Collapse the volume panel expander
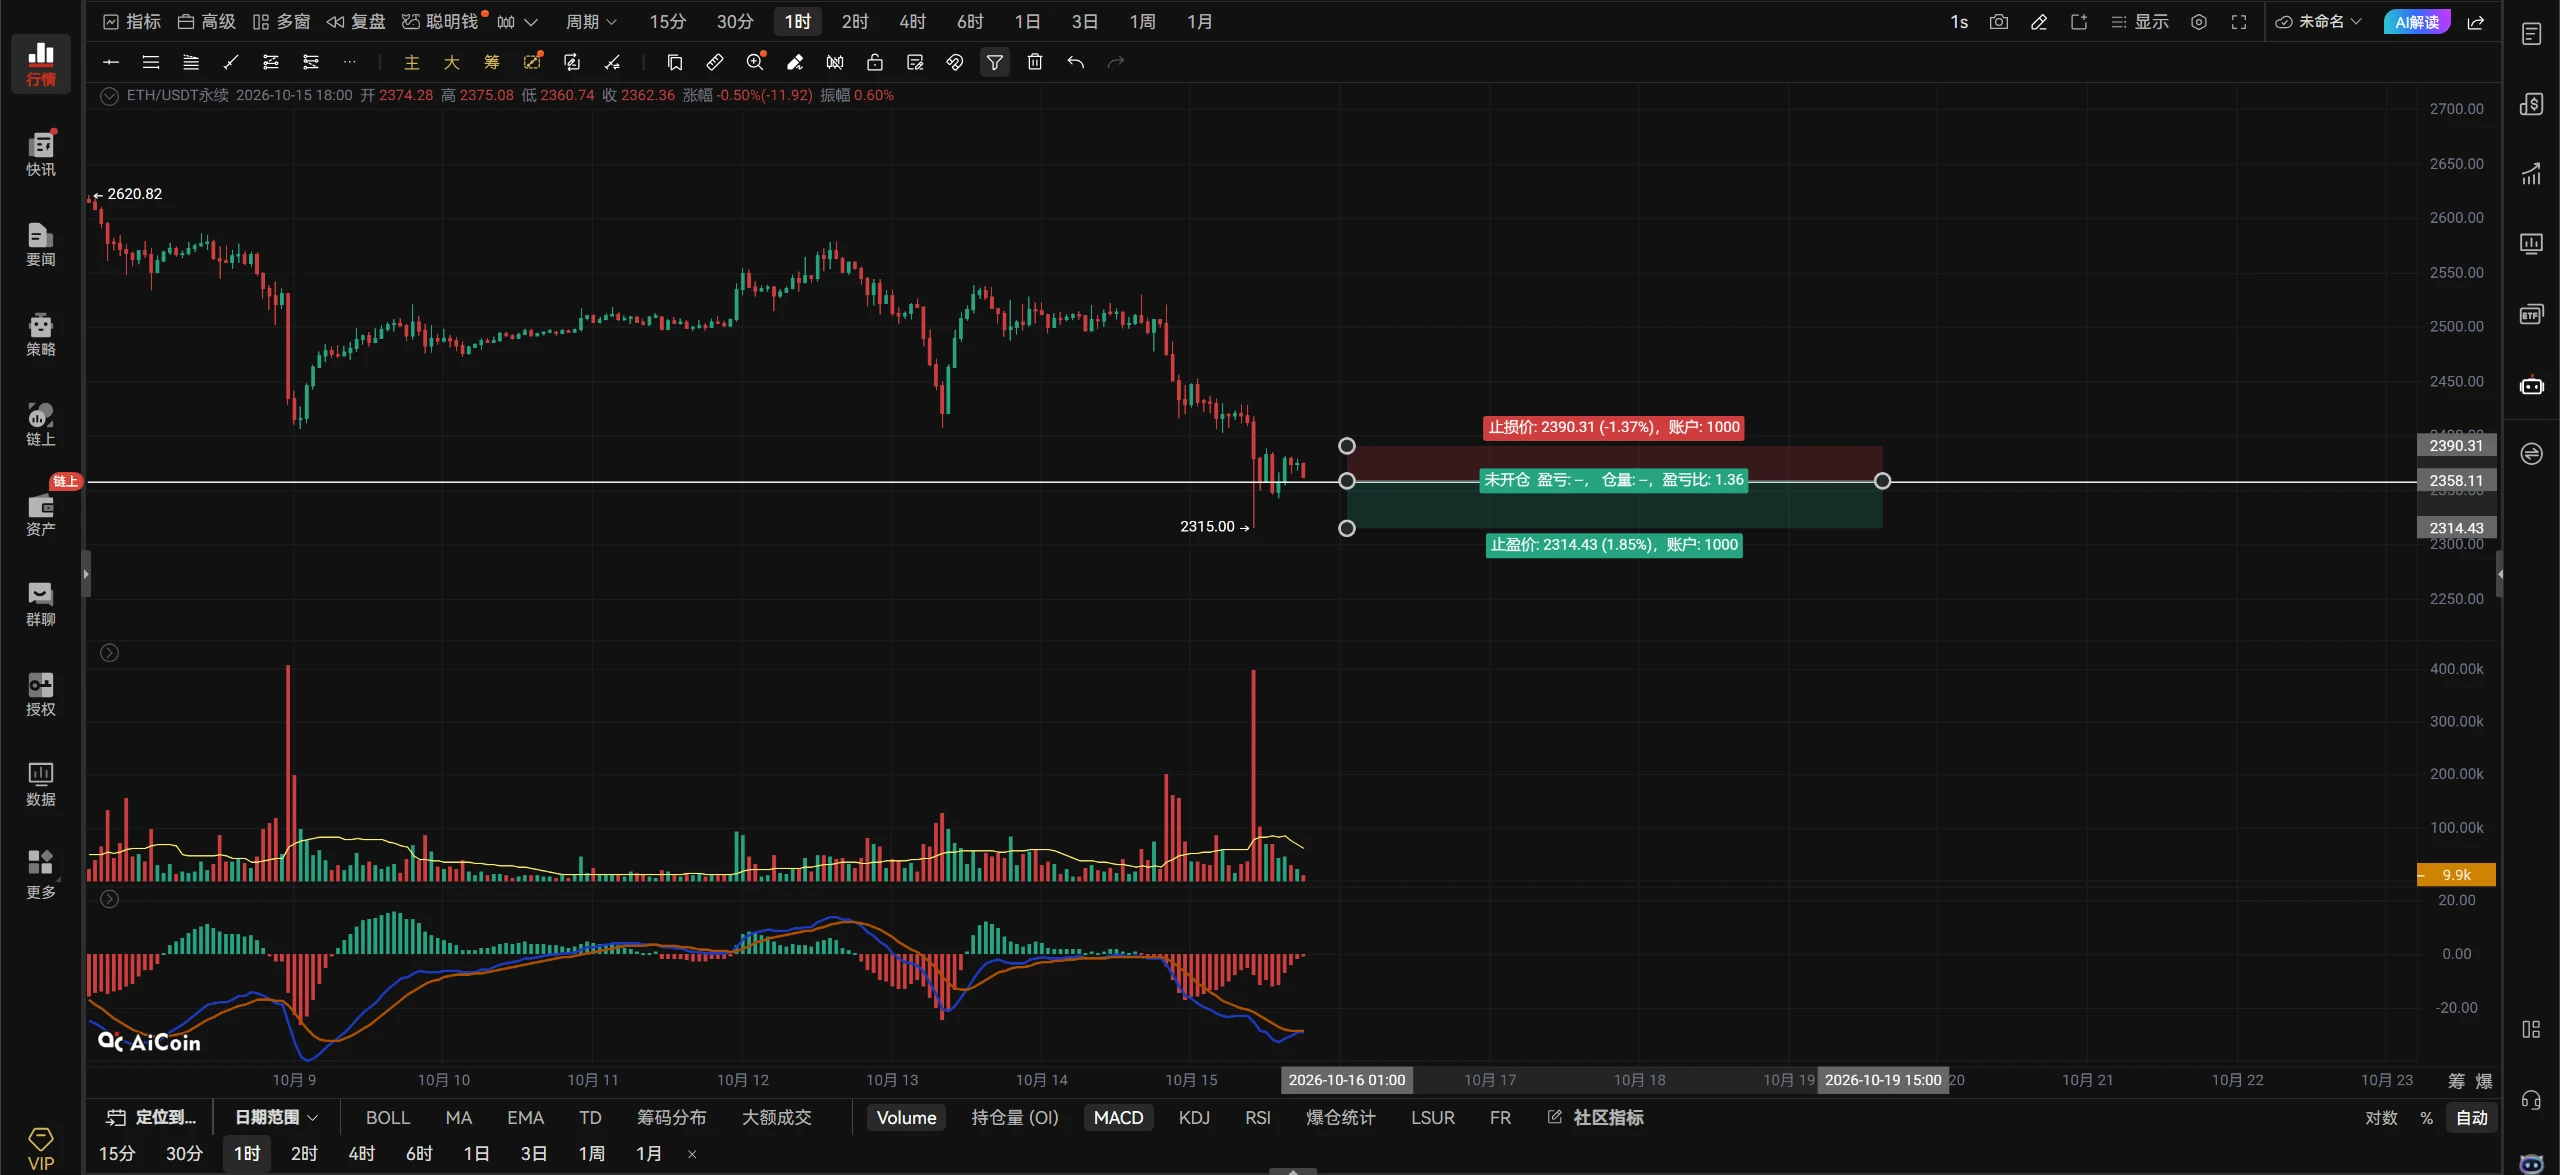The height and width of the screenshot is (1175, 2560). point(110,653)
